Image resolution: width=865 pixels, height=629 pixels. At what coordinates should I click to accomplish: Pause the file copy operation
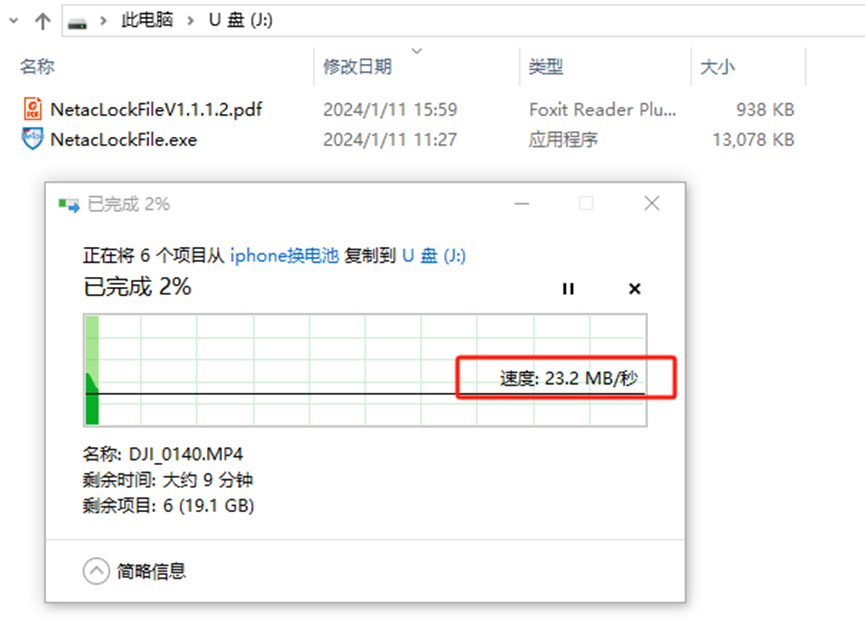click(568, 289)
